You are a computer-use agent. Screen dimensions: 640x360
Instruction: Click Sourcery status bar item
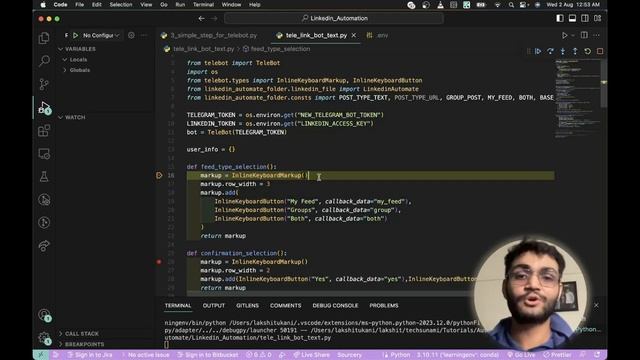point(349,355)
